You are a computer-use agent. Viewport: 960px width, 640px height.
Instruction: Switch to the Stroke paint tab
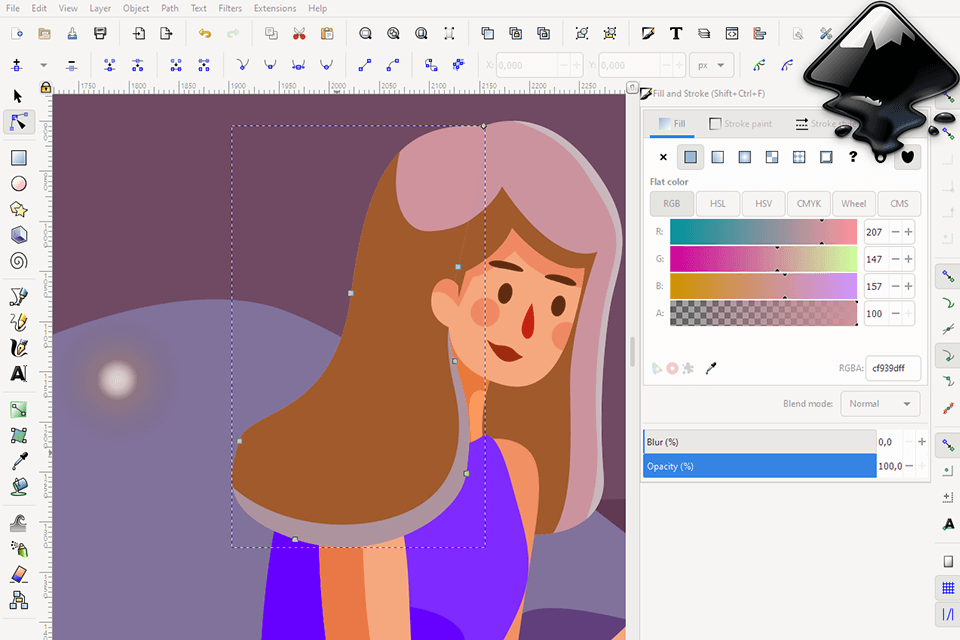tap(740, 124)
